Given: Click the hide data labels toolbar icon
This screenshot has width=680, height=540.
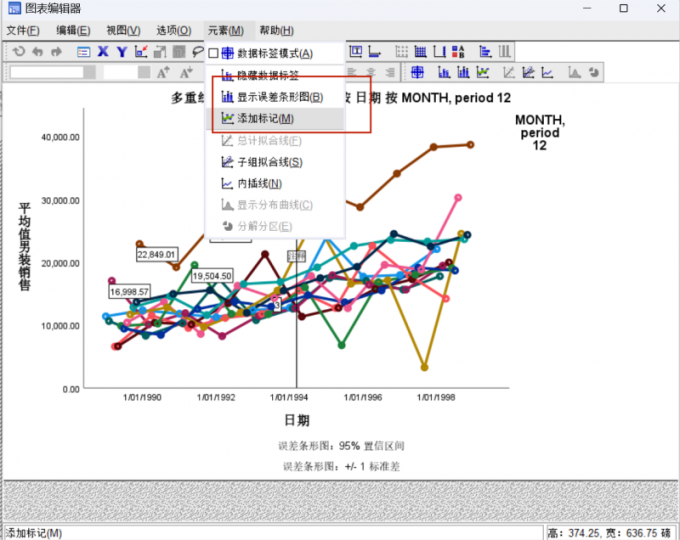Looking at the screenshot, I should tap(444, 72).
